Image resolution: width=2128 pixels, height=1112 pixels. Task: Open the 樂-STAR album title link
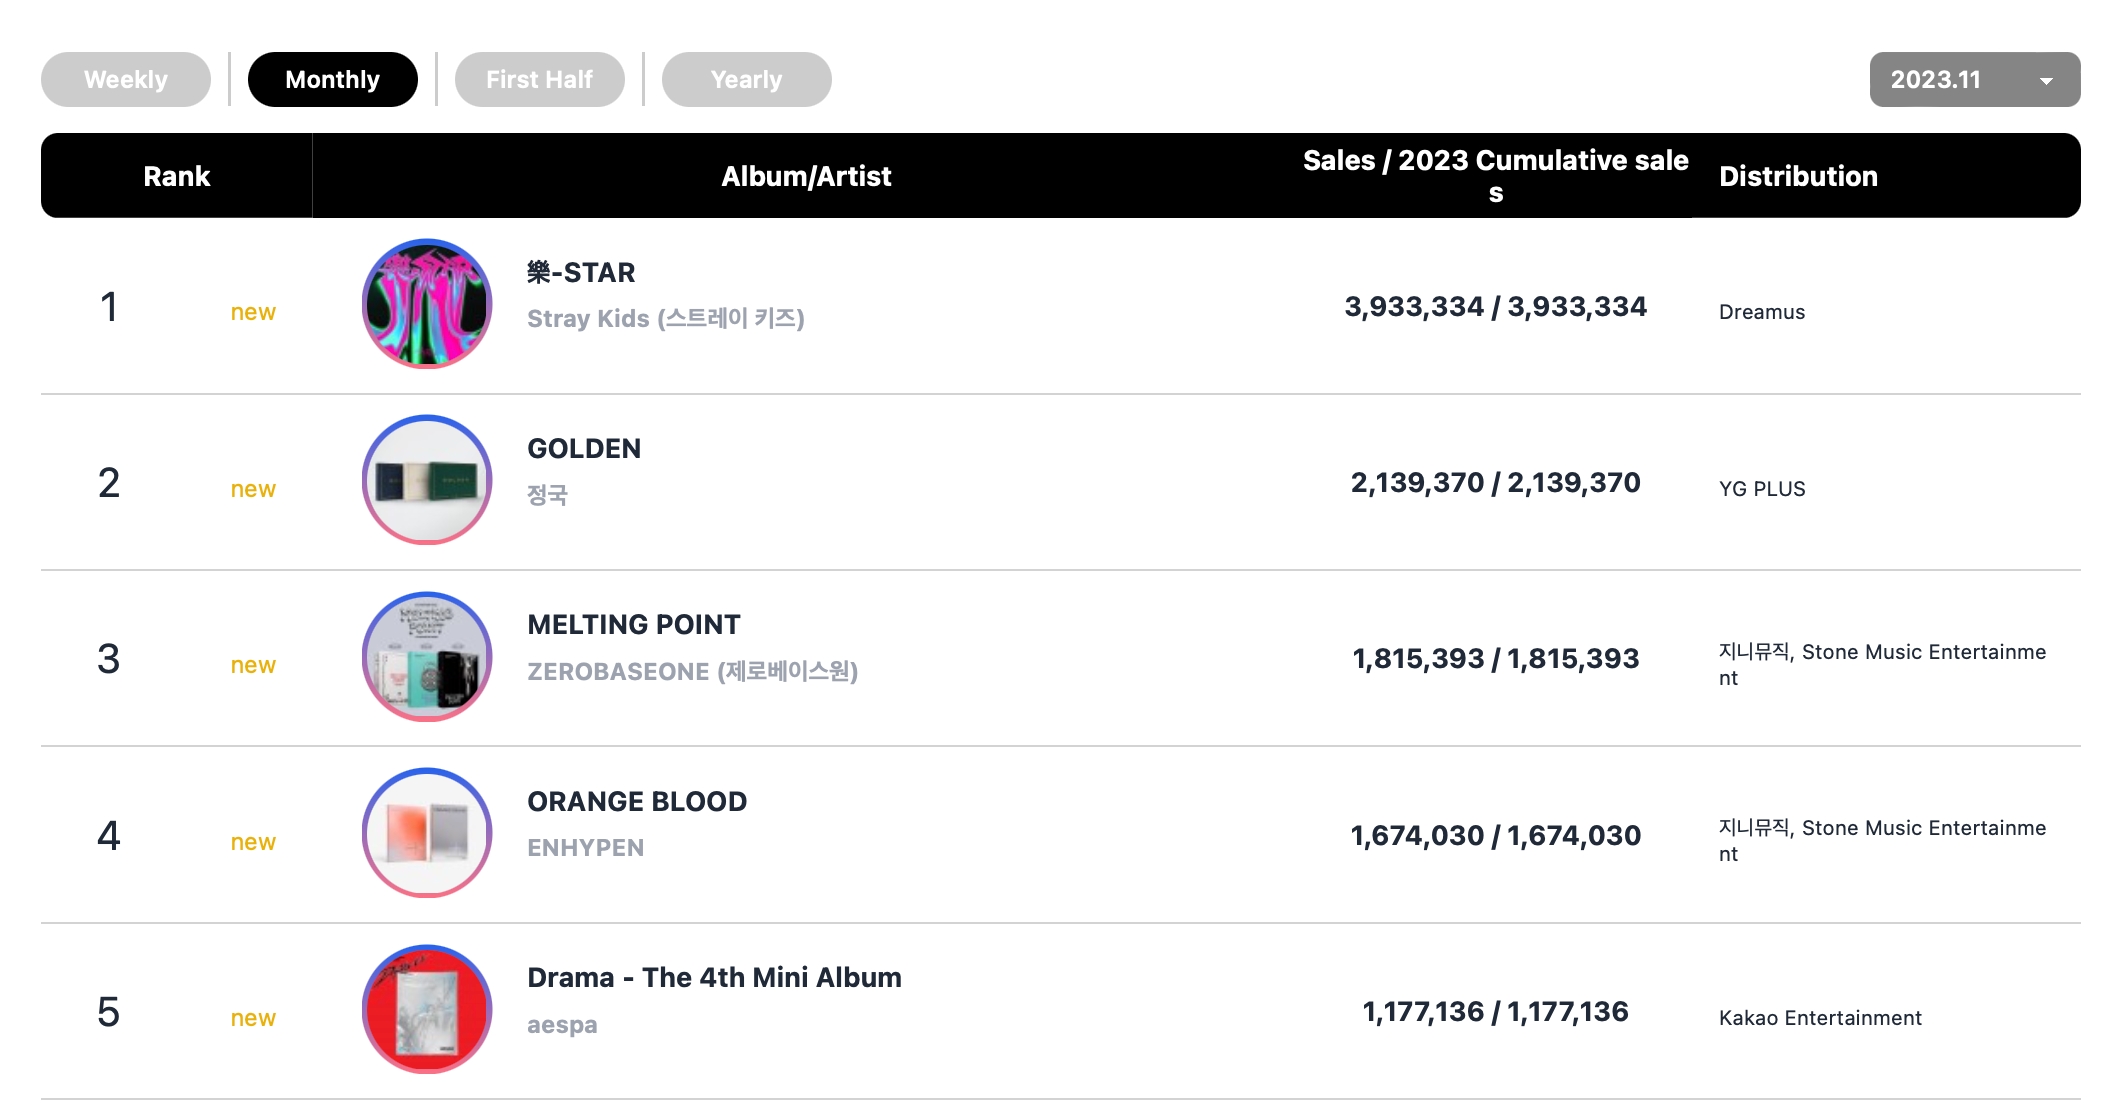click(581, 272)
